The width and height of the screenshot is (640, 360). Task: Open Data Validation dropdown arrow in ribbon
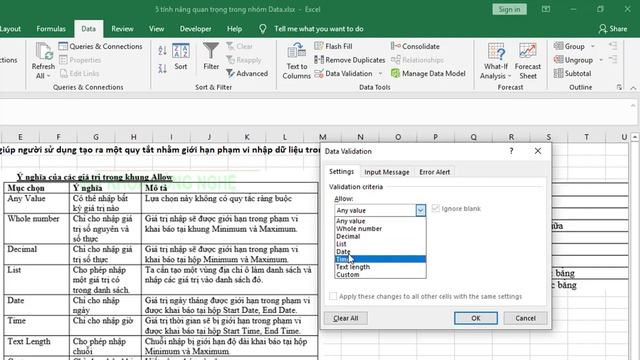pos(380,73)
